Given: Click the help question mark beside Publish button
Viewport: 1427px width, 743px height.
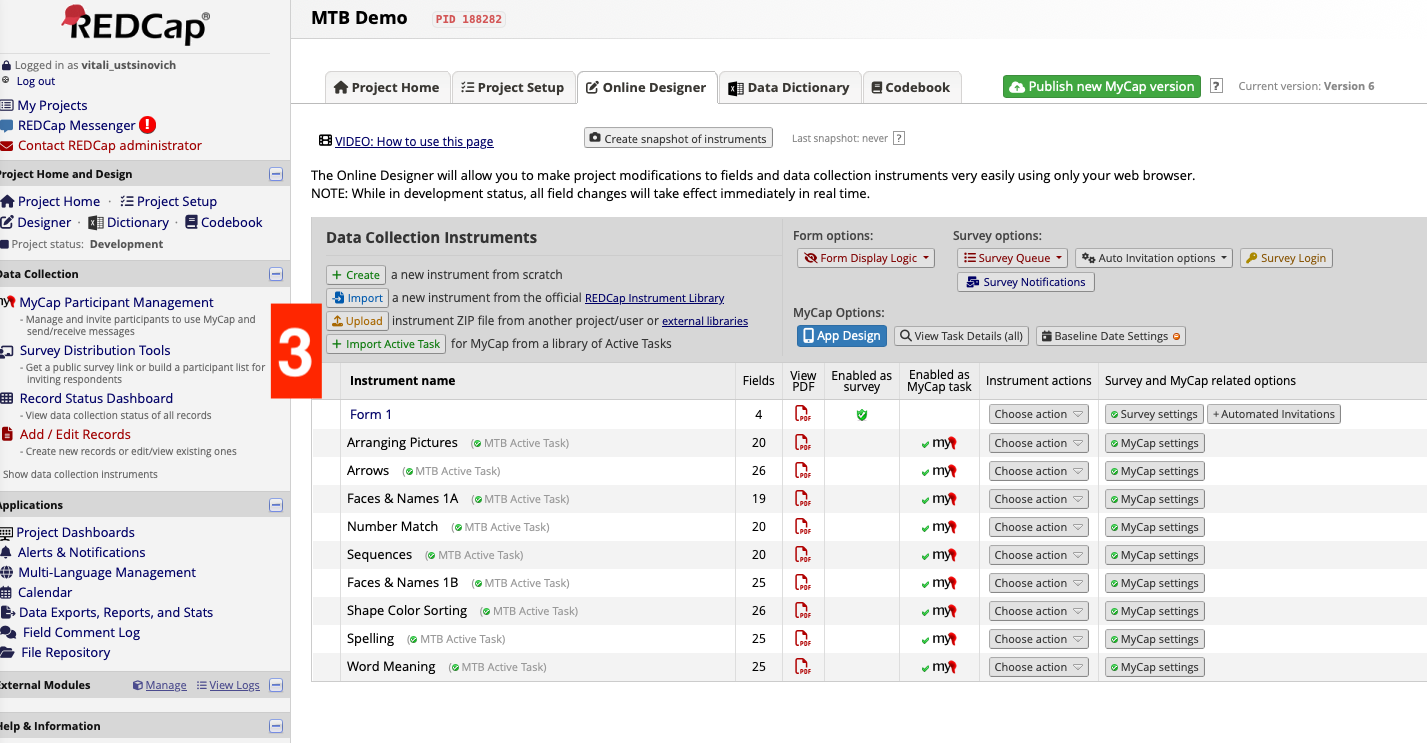Looking at the screenshot, I should (1216, 86).
